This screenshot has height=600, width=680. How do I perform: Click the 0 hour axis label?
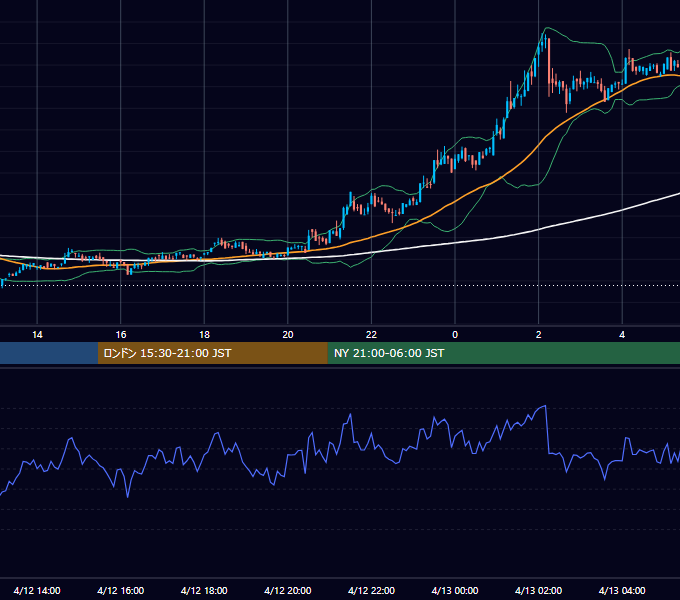[455, 335]
